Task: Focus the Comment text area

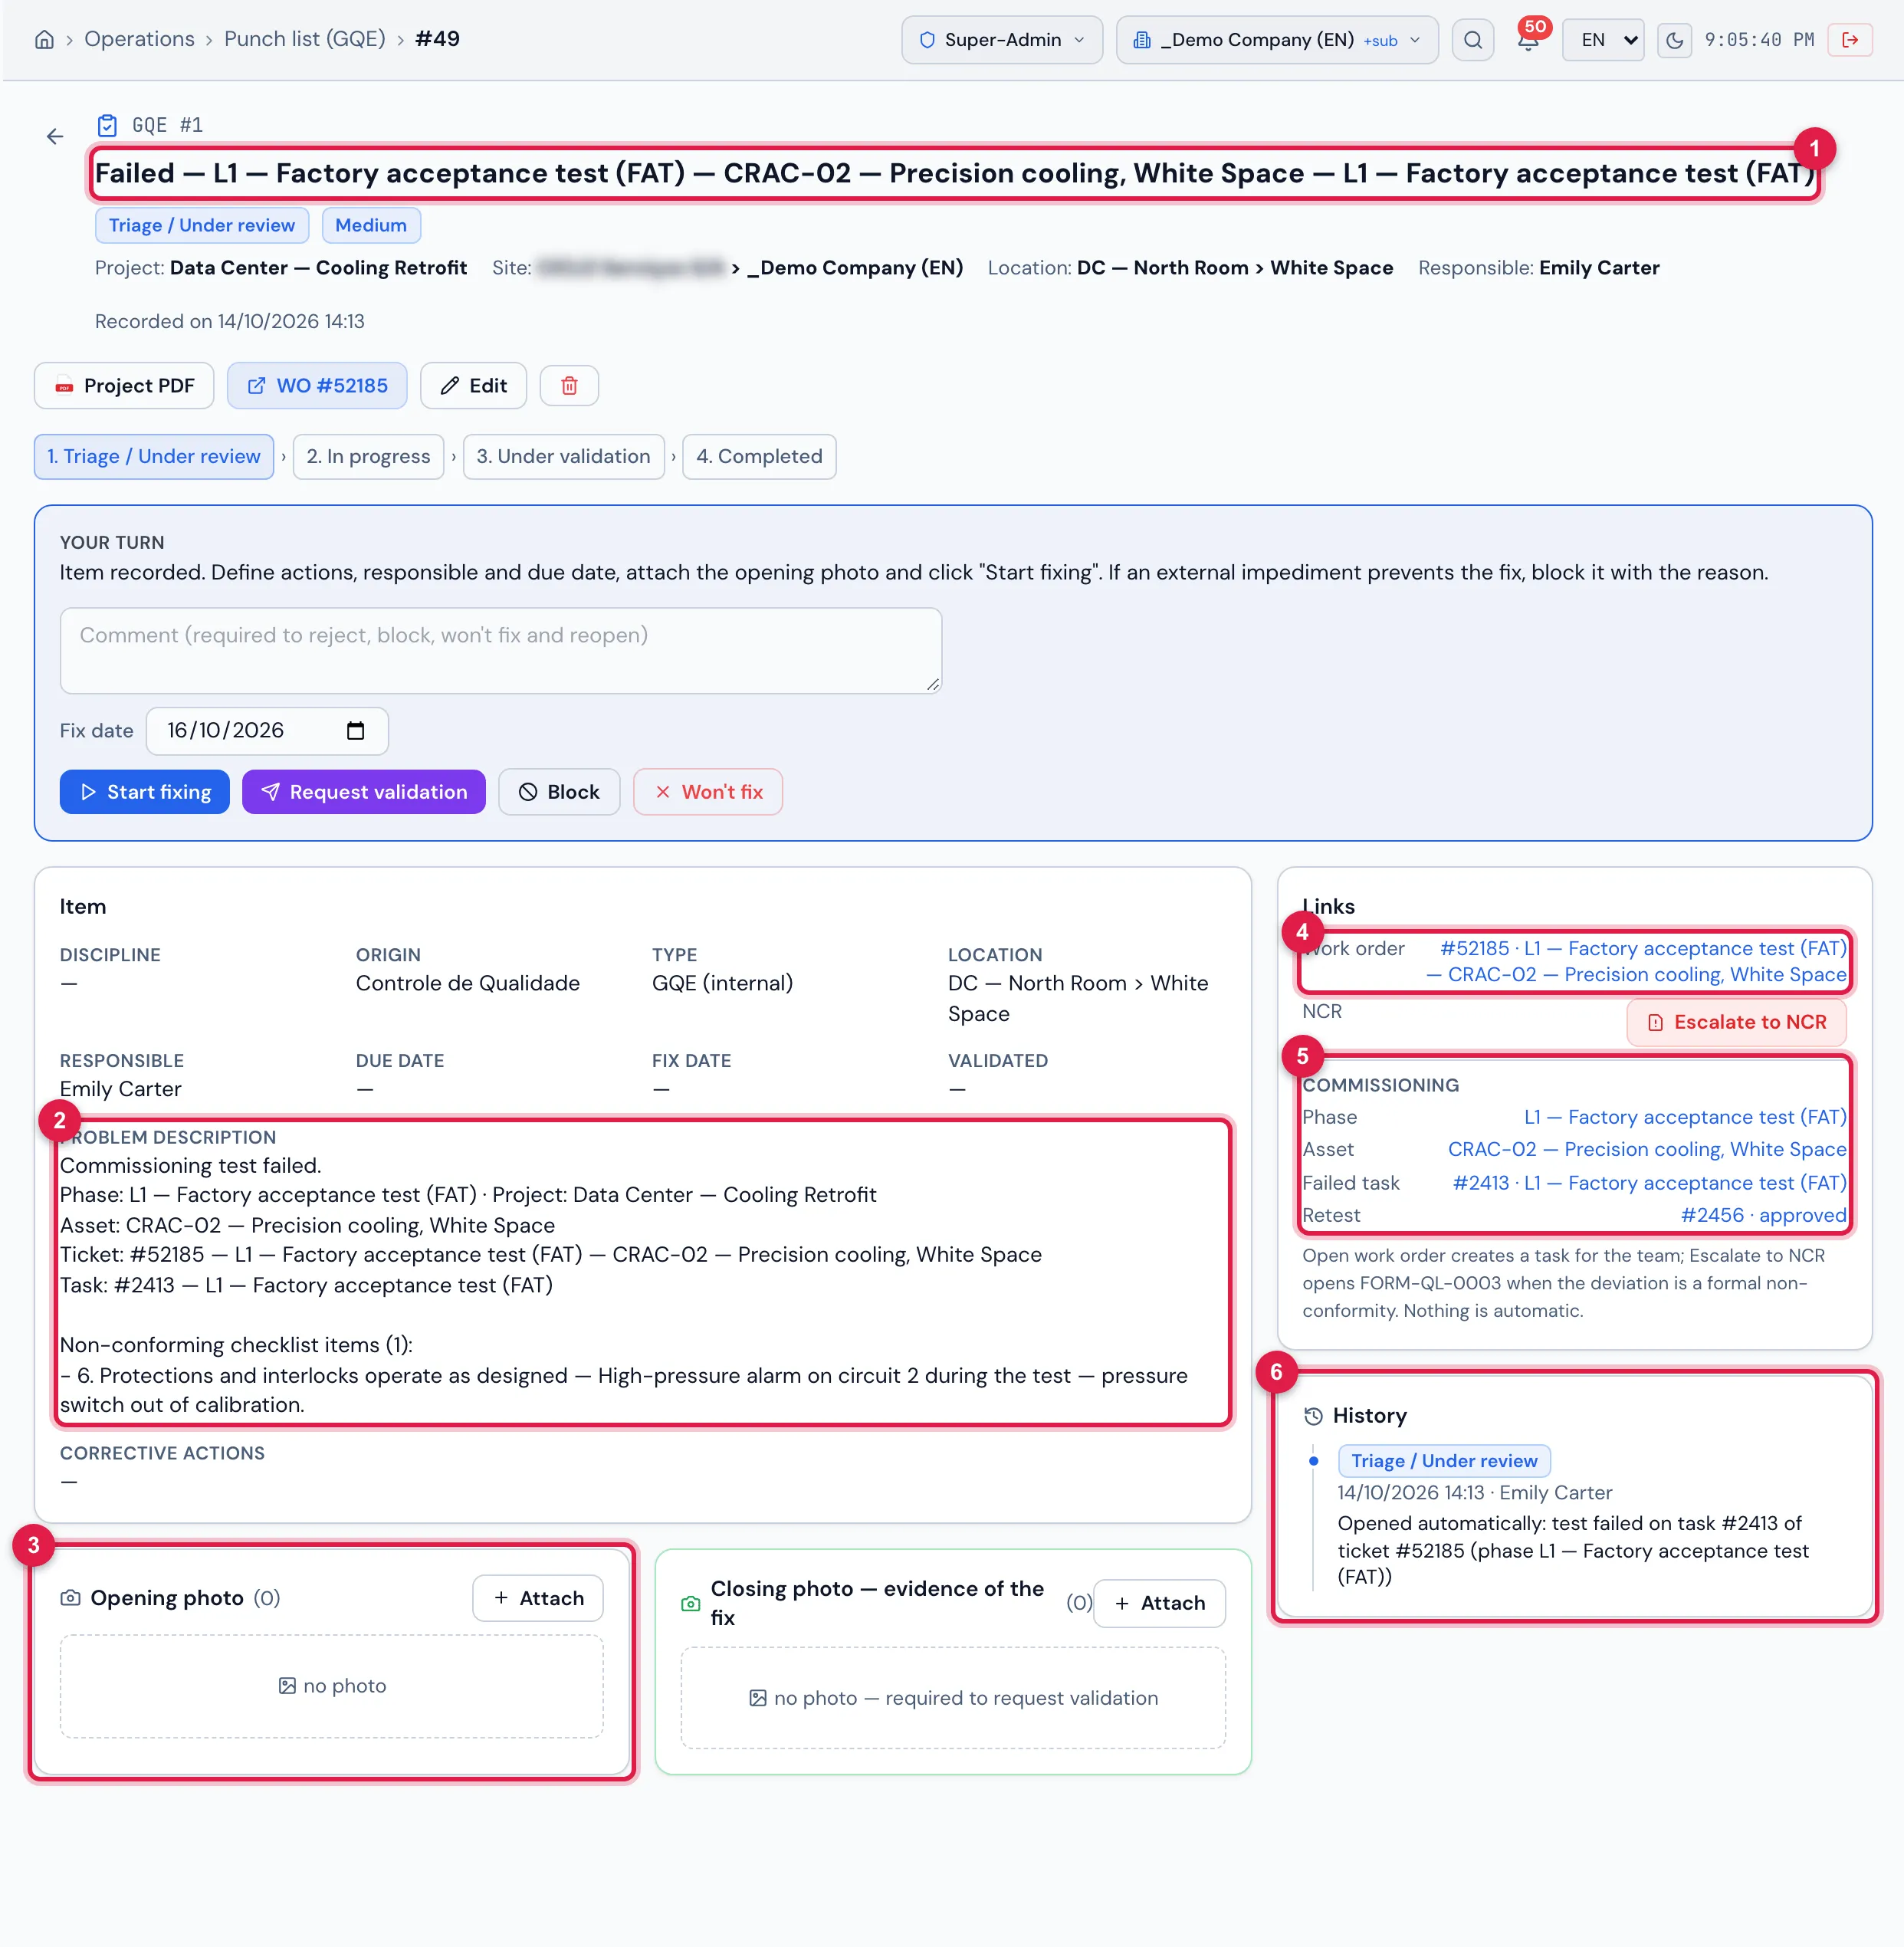Action: pos(500,651)
